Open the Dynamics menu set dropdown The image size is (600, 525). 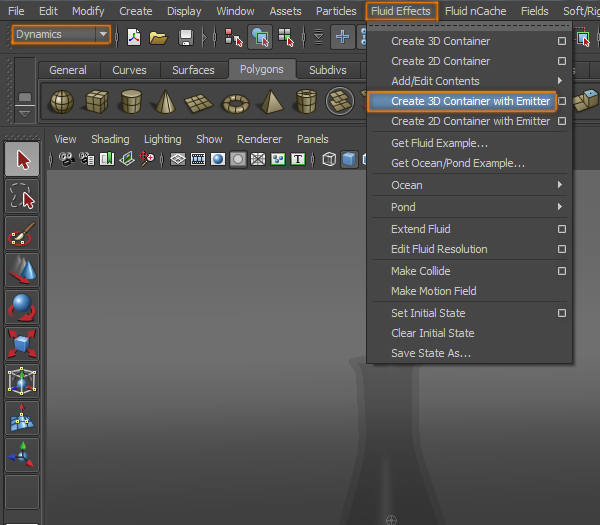click(62, 34)
